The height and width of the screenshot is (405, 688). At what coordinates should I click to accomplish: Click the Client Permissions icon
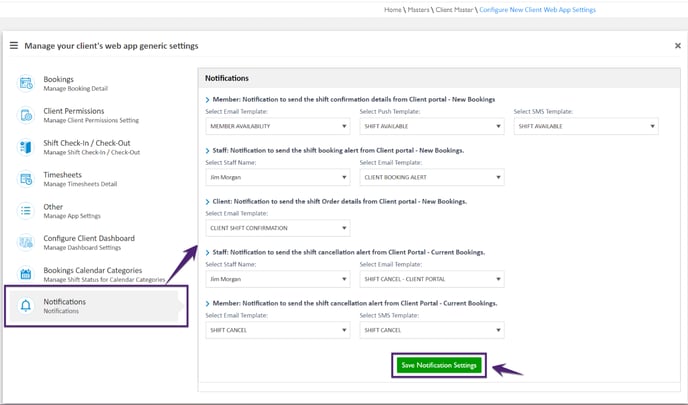click(x=26, y=115)
